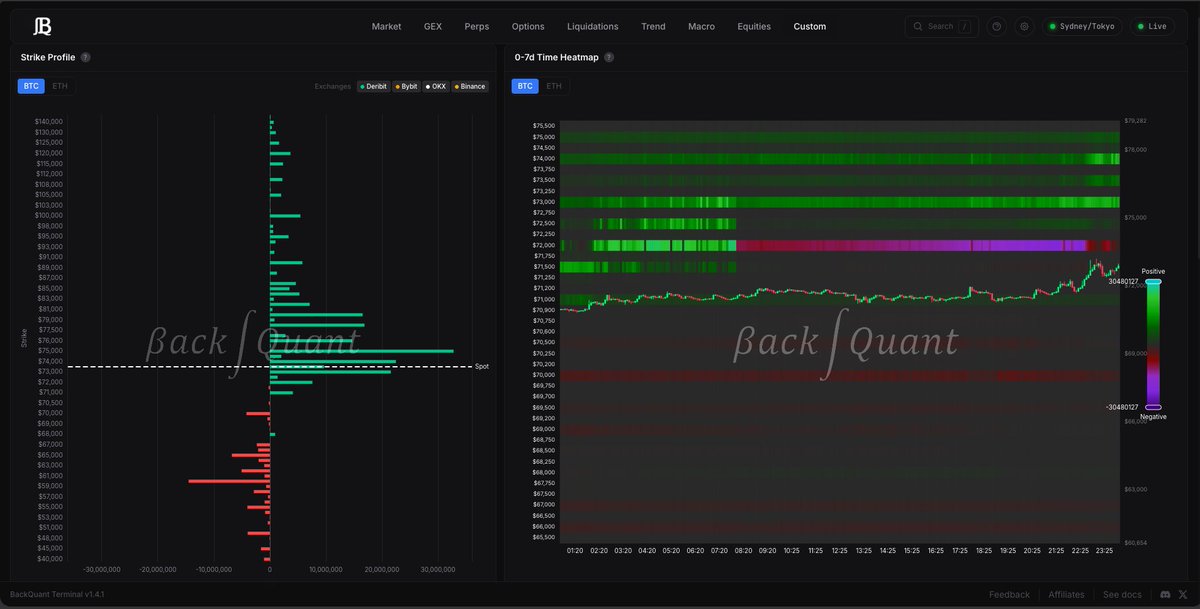Open the See docs link

click(x=1122, y=594)
